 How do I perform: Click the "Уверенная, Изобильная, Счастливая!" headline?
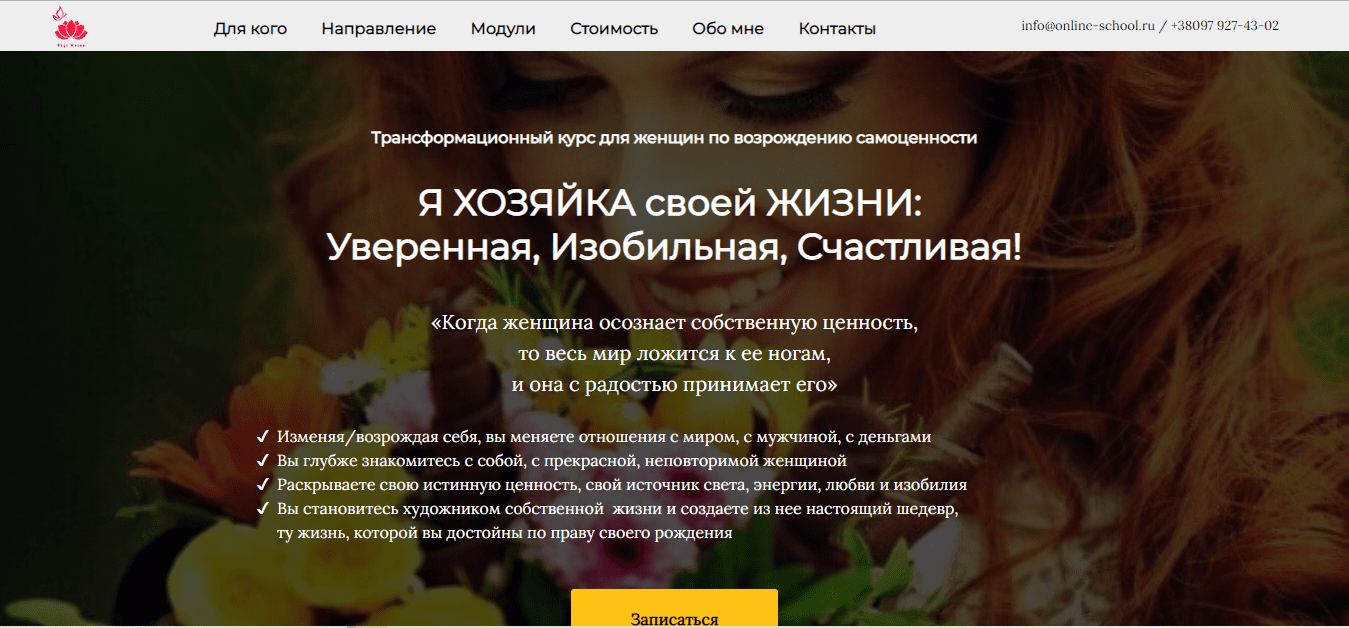674,247
